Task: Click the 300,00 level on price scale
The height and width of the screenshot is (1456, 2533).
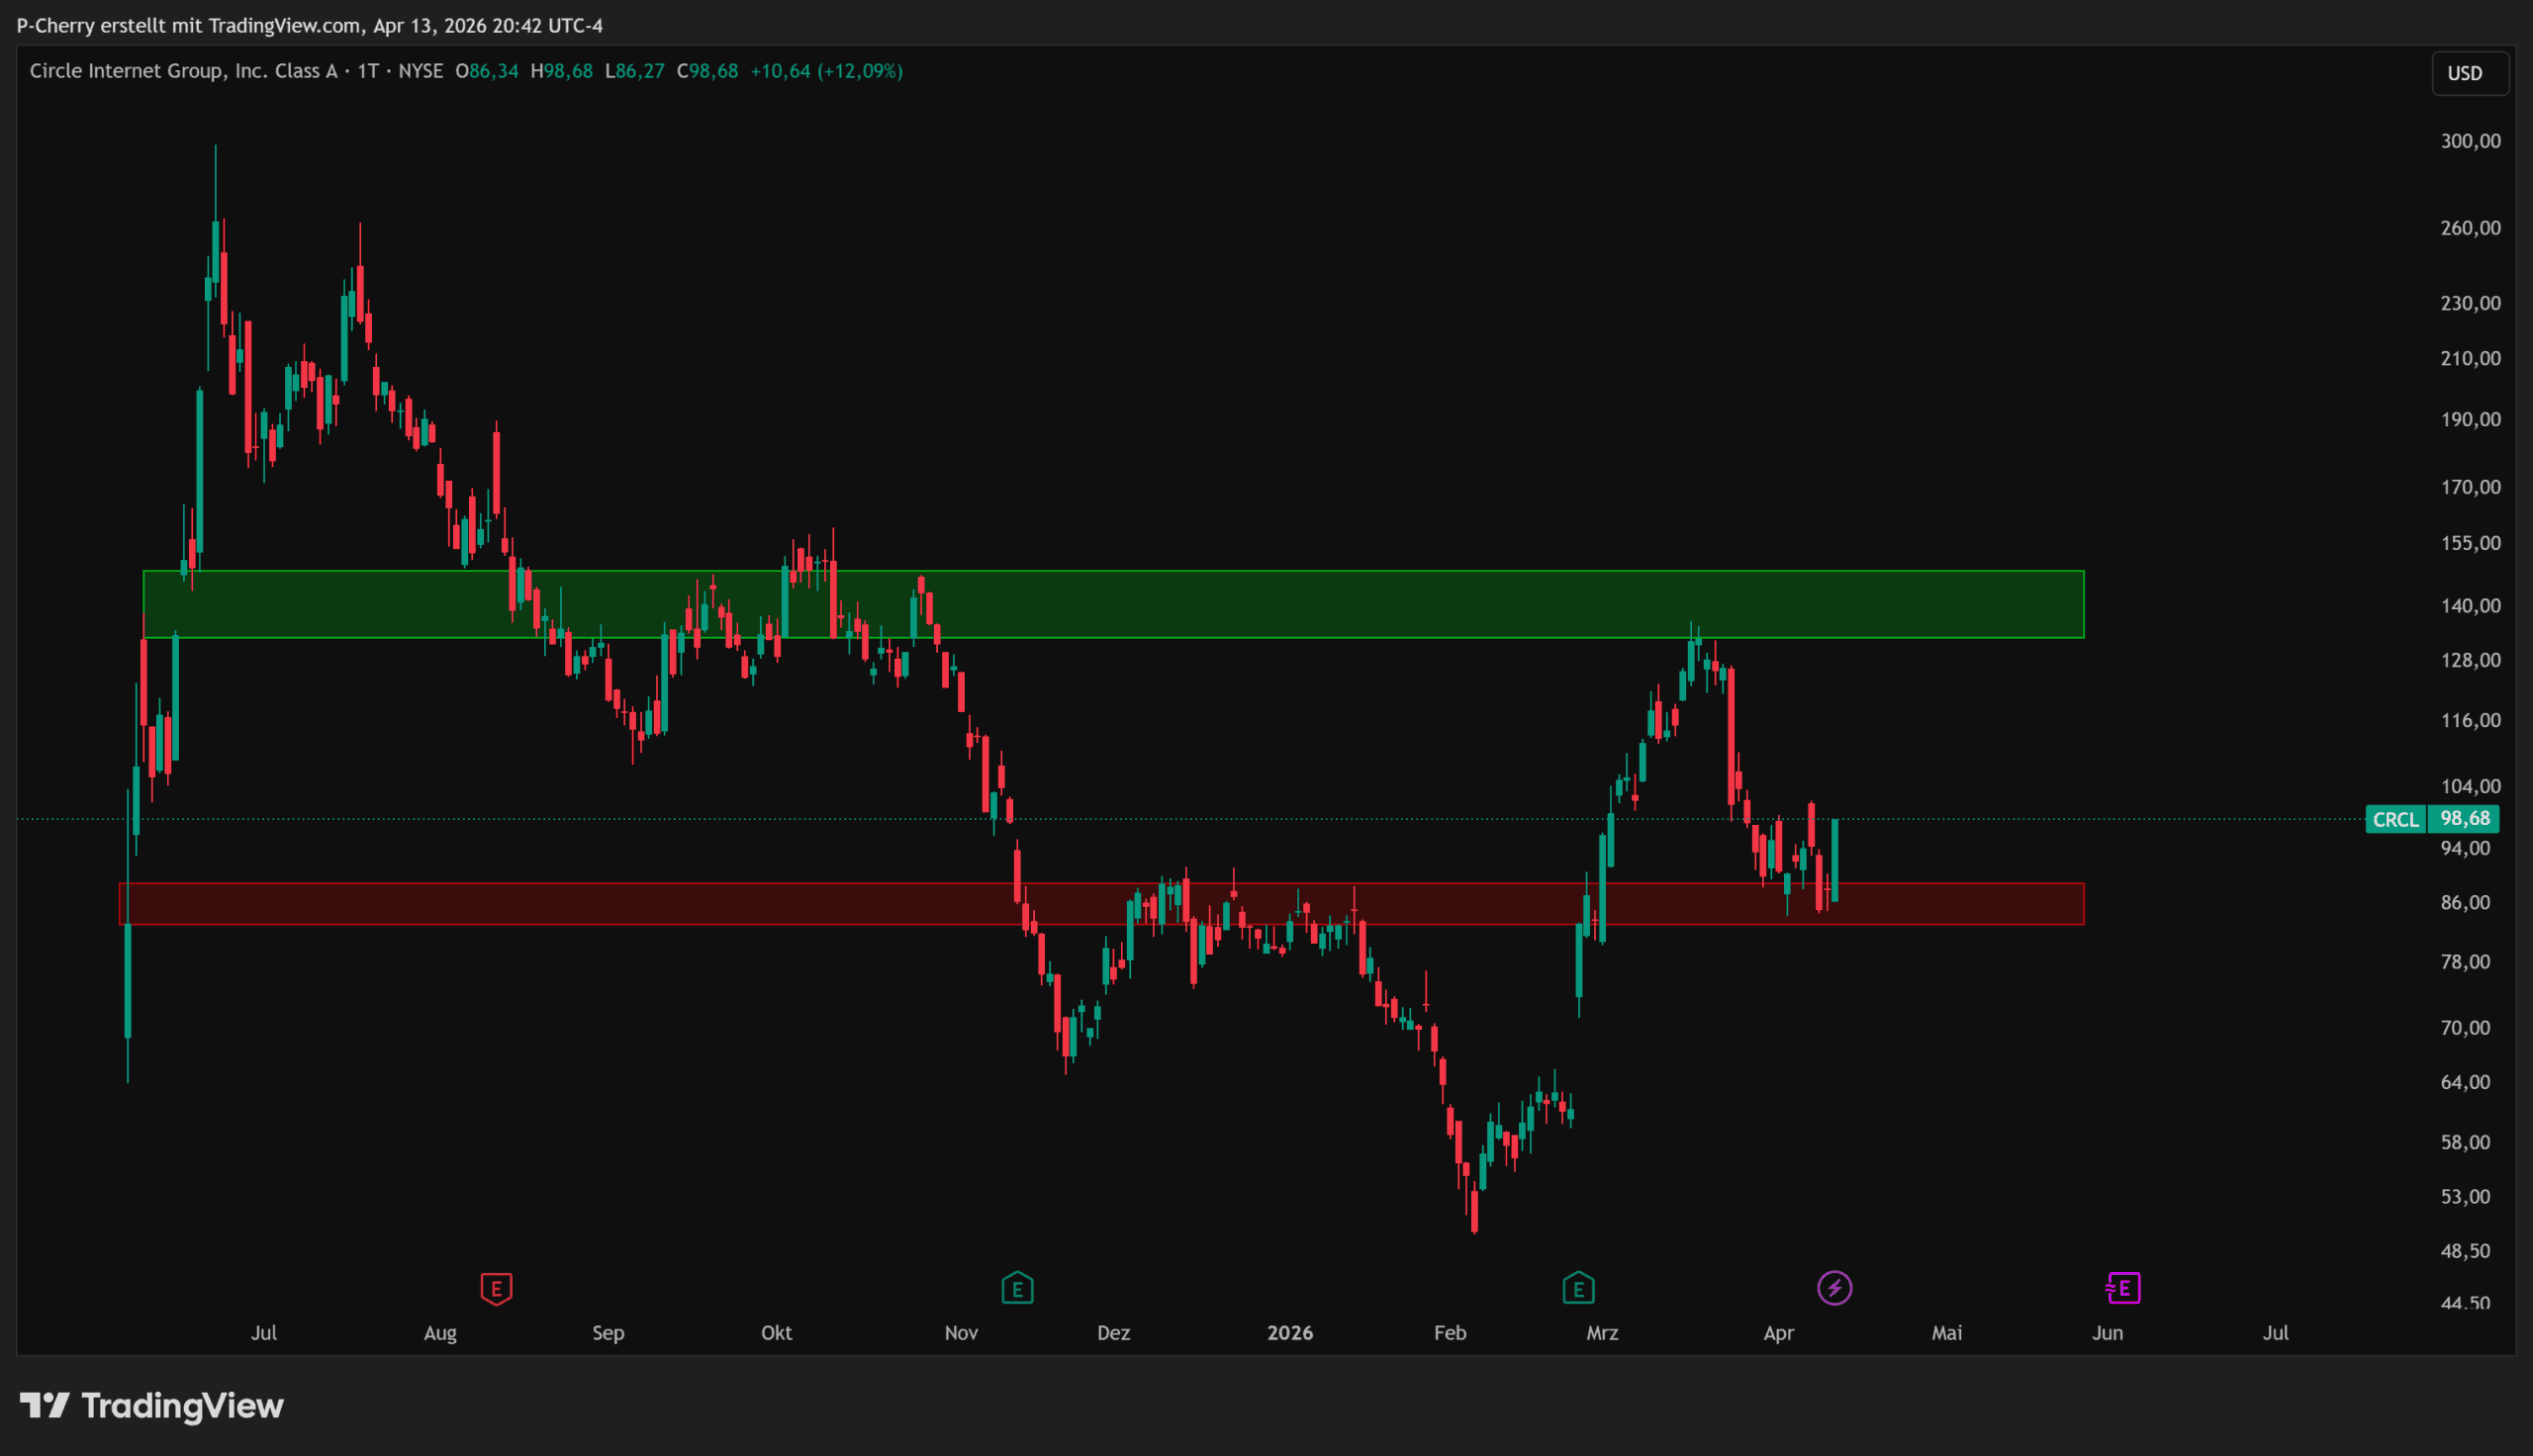Action: point(2470,141)
